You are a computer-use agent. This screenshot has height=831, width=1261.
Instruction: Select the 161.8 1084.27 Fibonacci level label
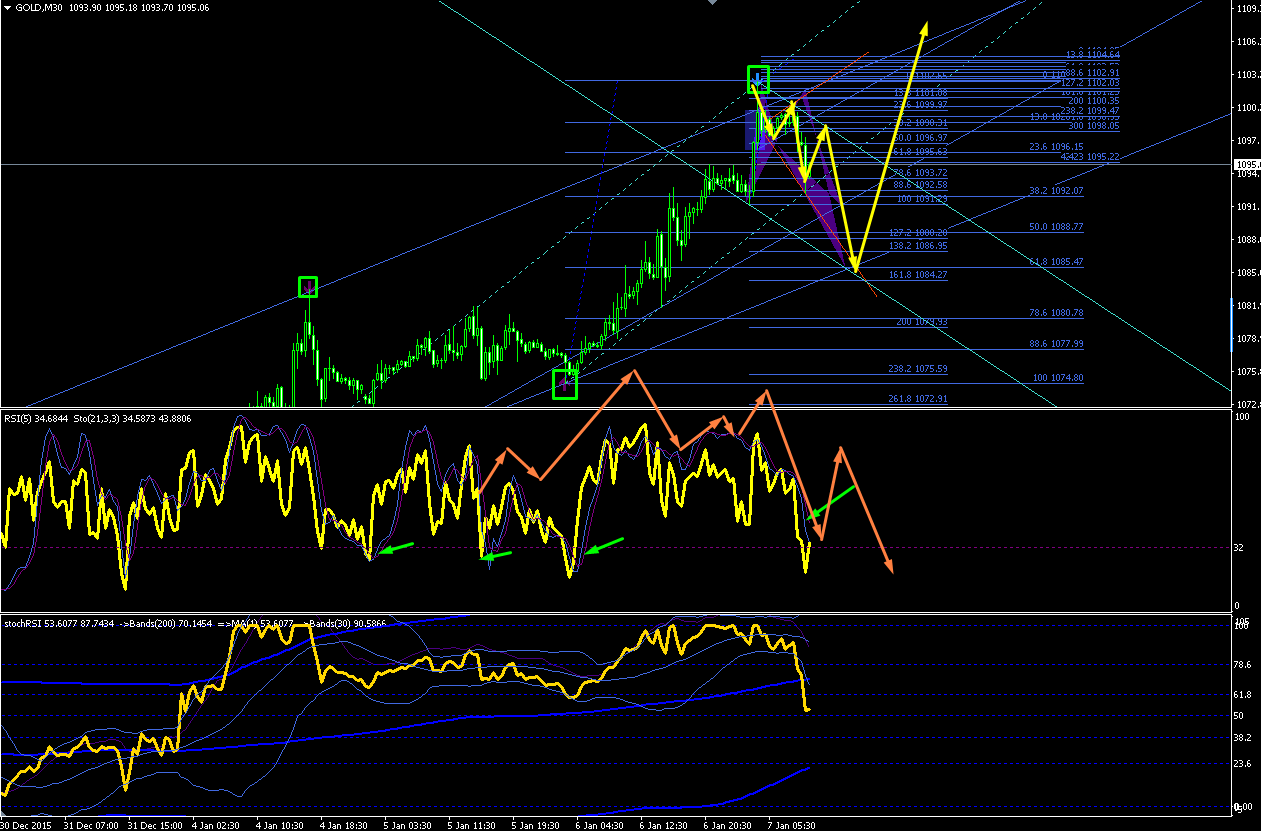(917, 274)
